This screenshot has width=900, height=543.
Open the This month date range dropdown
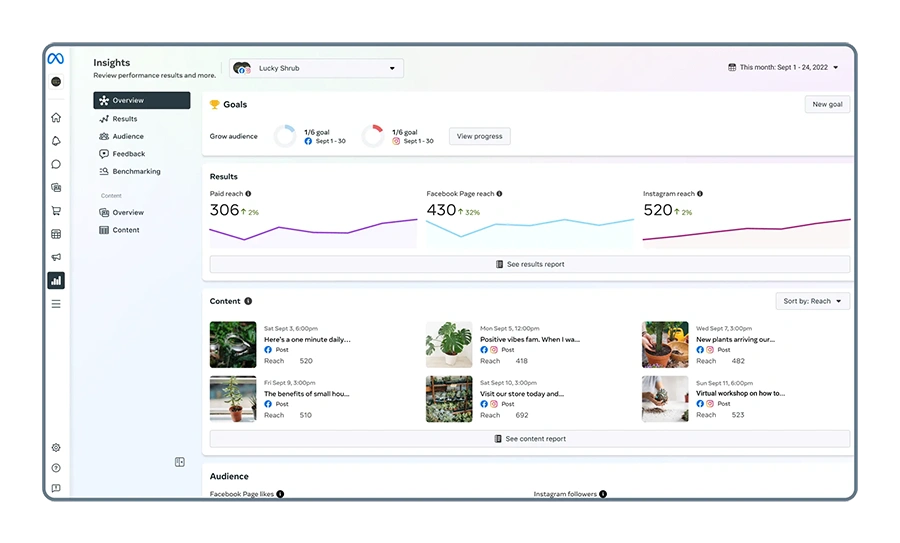click(x=783, y=68)
